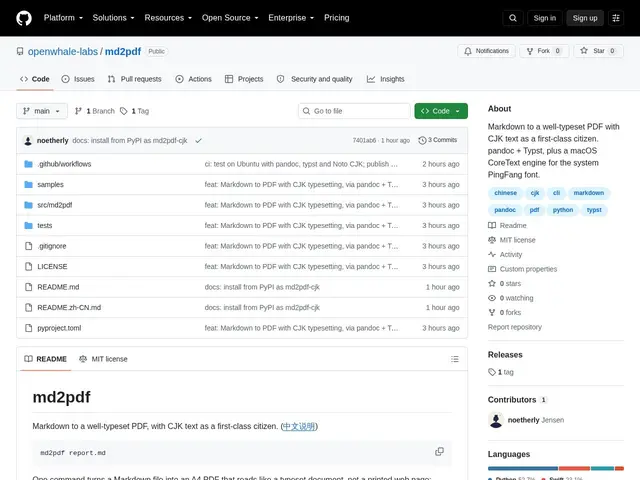640x480 pixels.
Task: Open the search magnifier button
Action: [513, 18]
